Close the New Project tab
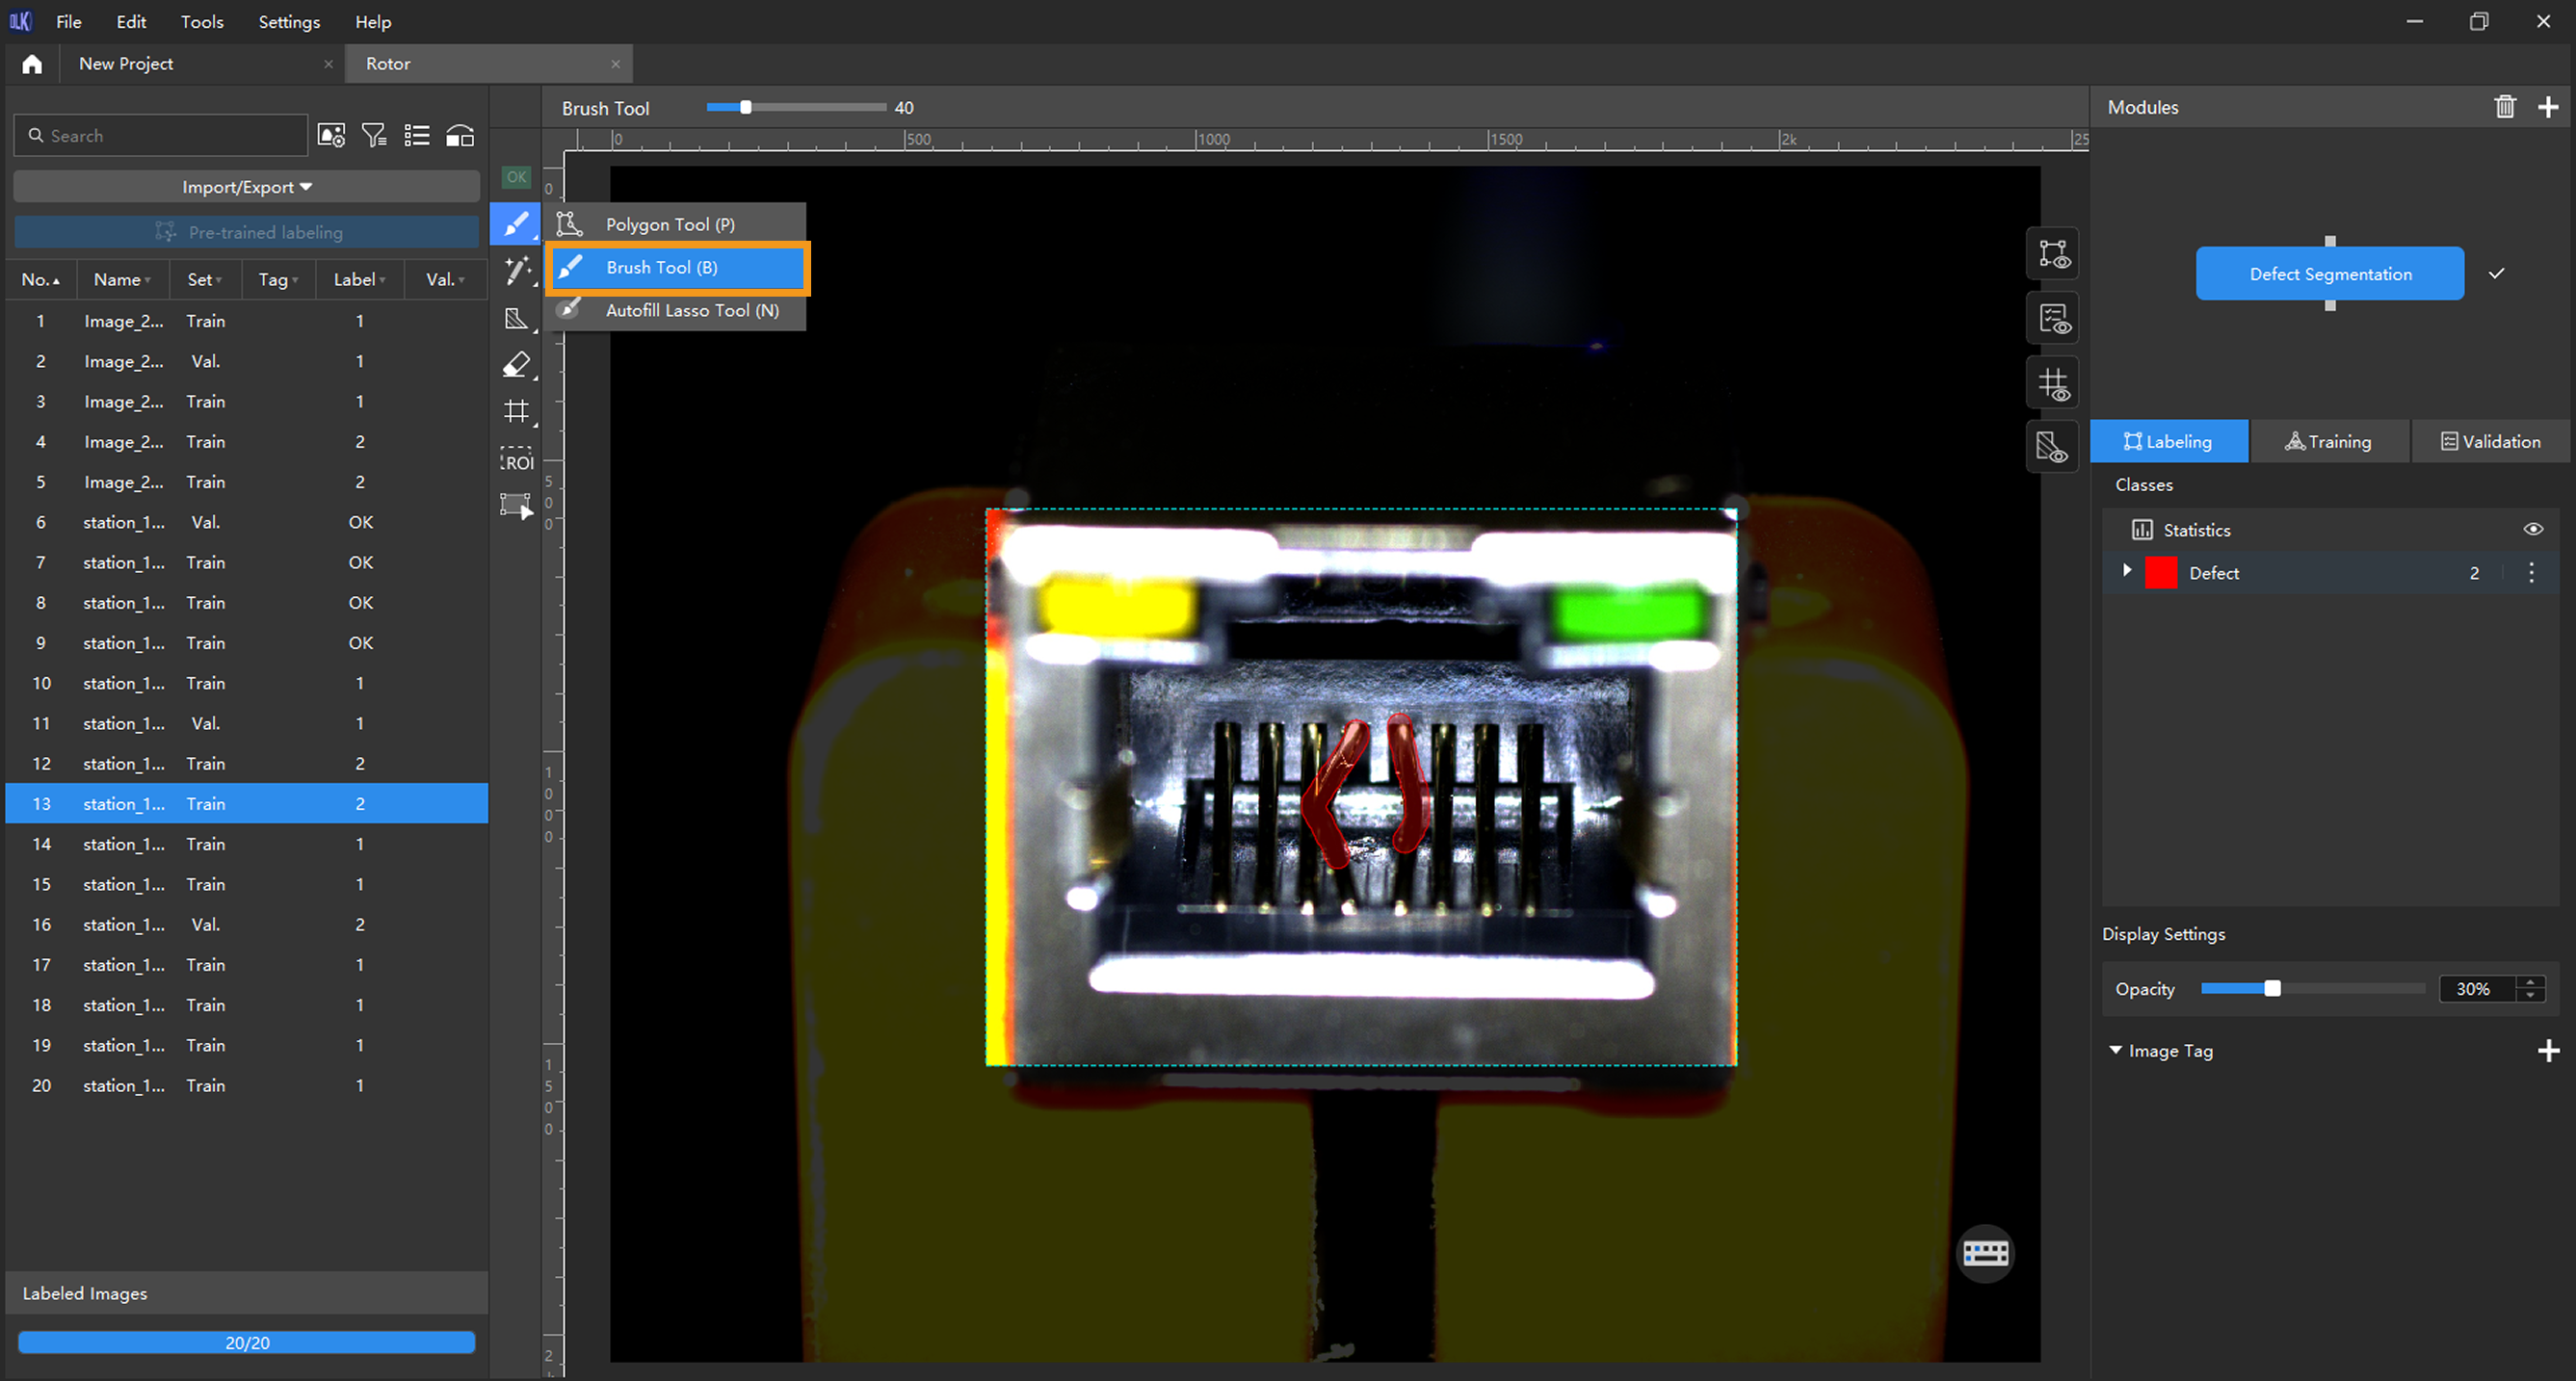Screen dimensions: 2576x1381 click(328, 64)
